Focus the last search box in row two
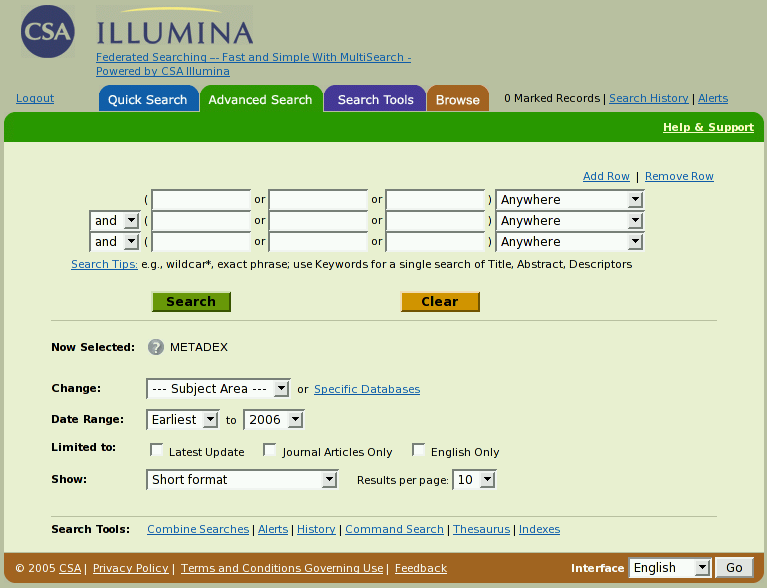 coord(435,221)
